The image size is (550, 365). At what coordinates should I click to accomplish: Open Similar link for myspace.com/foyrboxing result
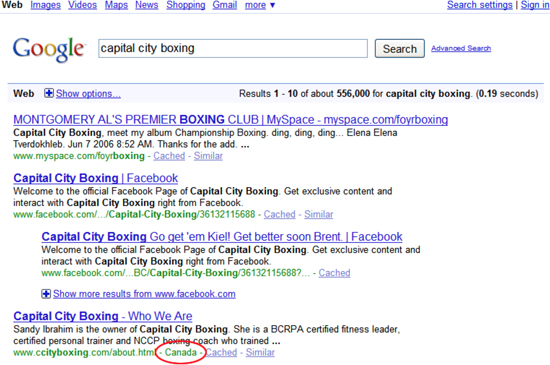[208, 156]
